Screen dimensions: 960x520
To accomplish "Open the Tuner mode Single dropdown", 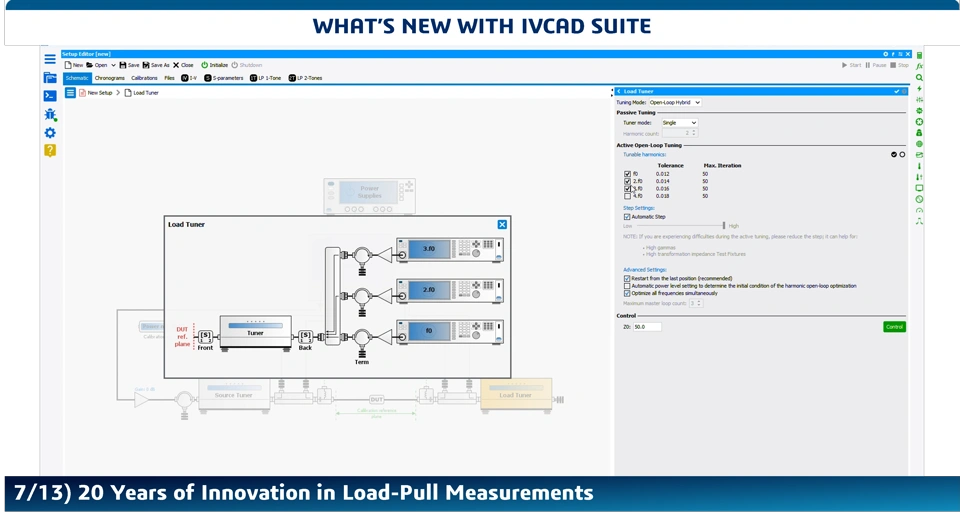I will (x=679, y=123).
